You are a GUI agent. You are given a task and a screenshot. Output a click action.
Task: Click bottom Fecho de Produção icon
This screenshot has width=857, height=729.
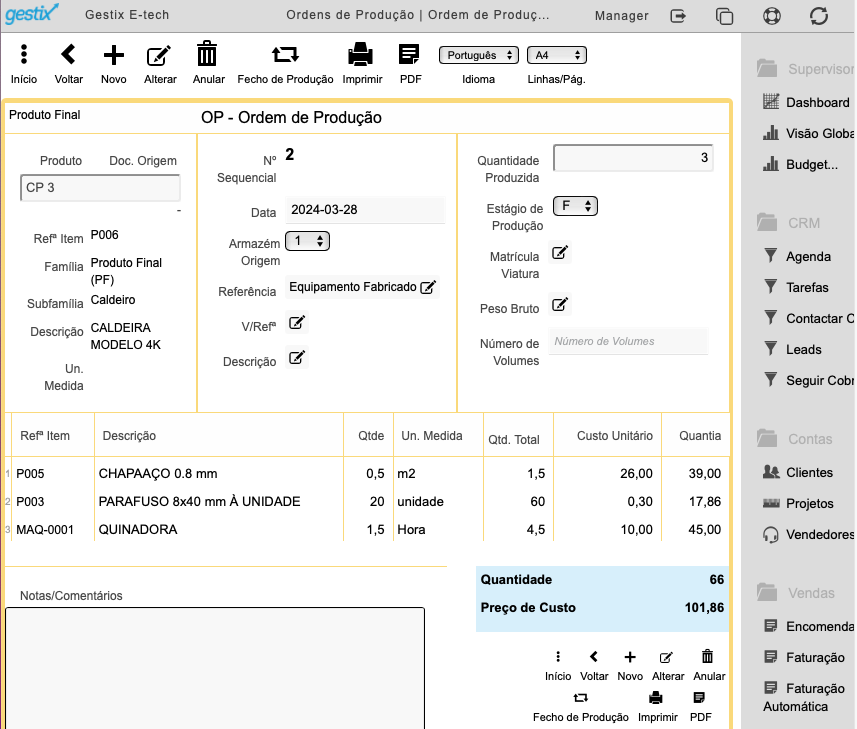(x=580, y=698)
